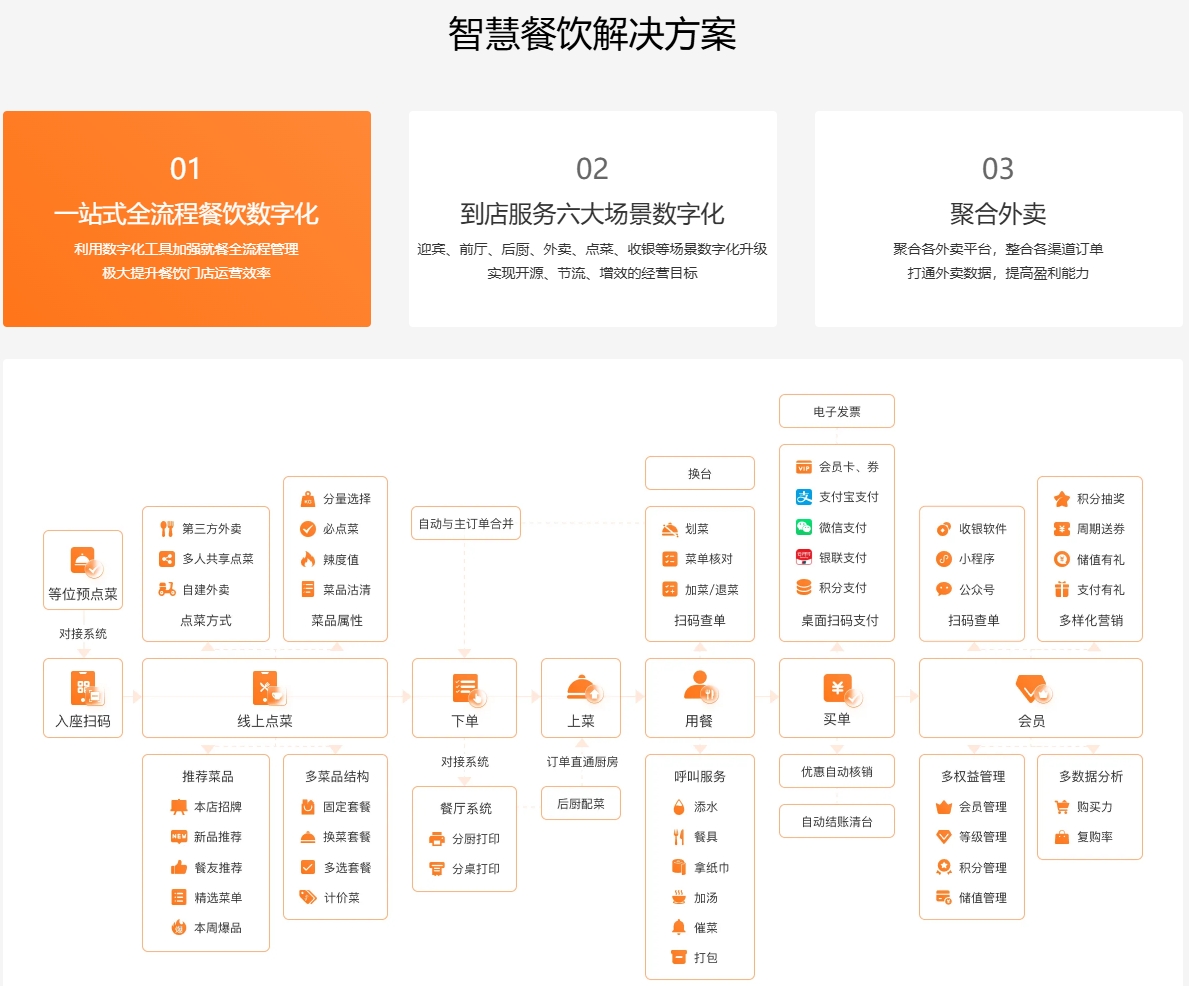Viewport: 1189px width, 986px height.
Task: Click the 下单 order list icon
Action: pyautogui.click(x=466, y=688)
